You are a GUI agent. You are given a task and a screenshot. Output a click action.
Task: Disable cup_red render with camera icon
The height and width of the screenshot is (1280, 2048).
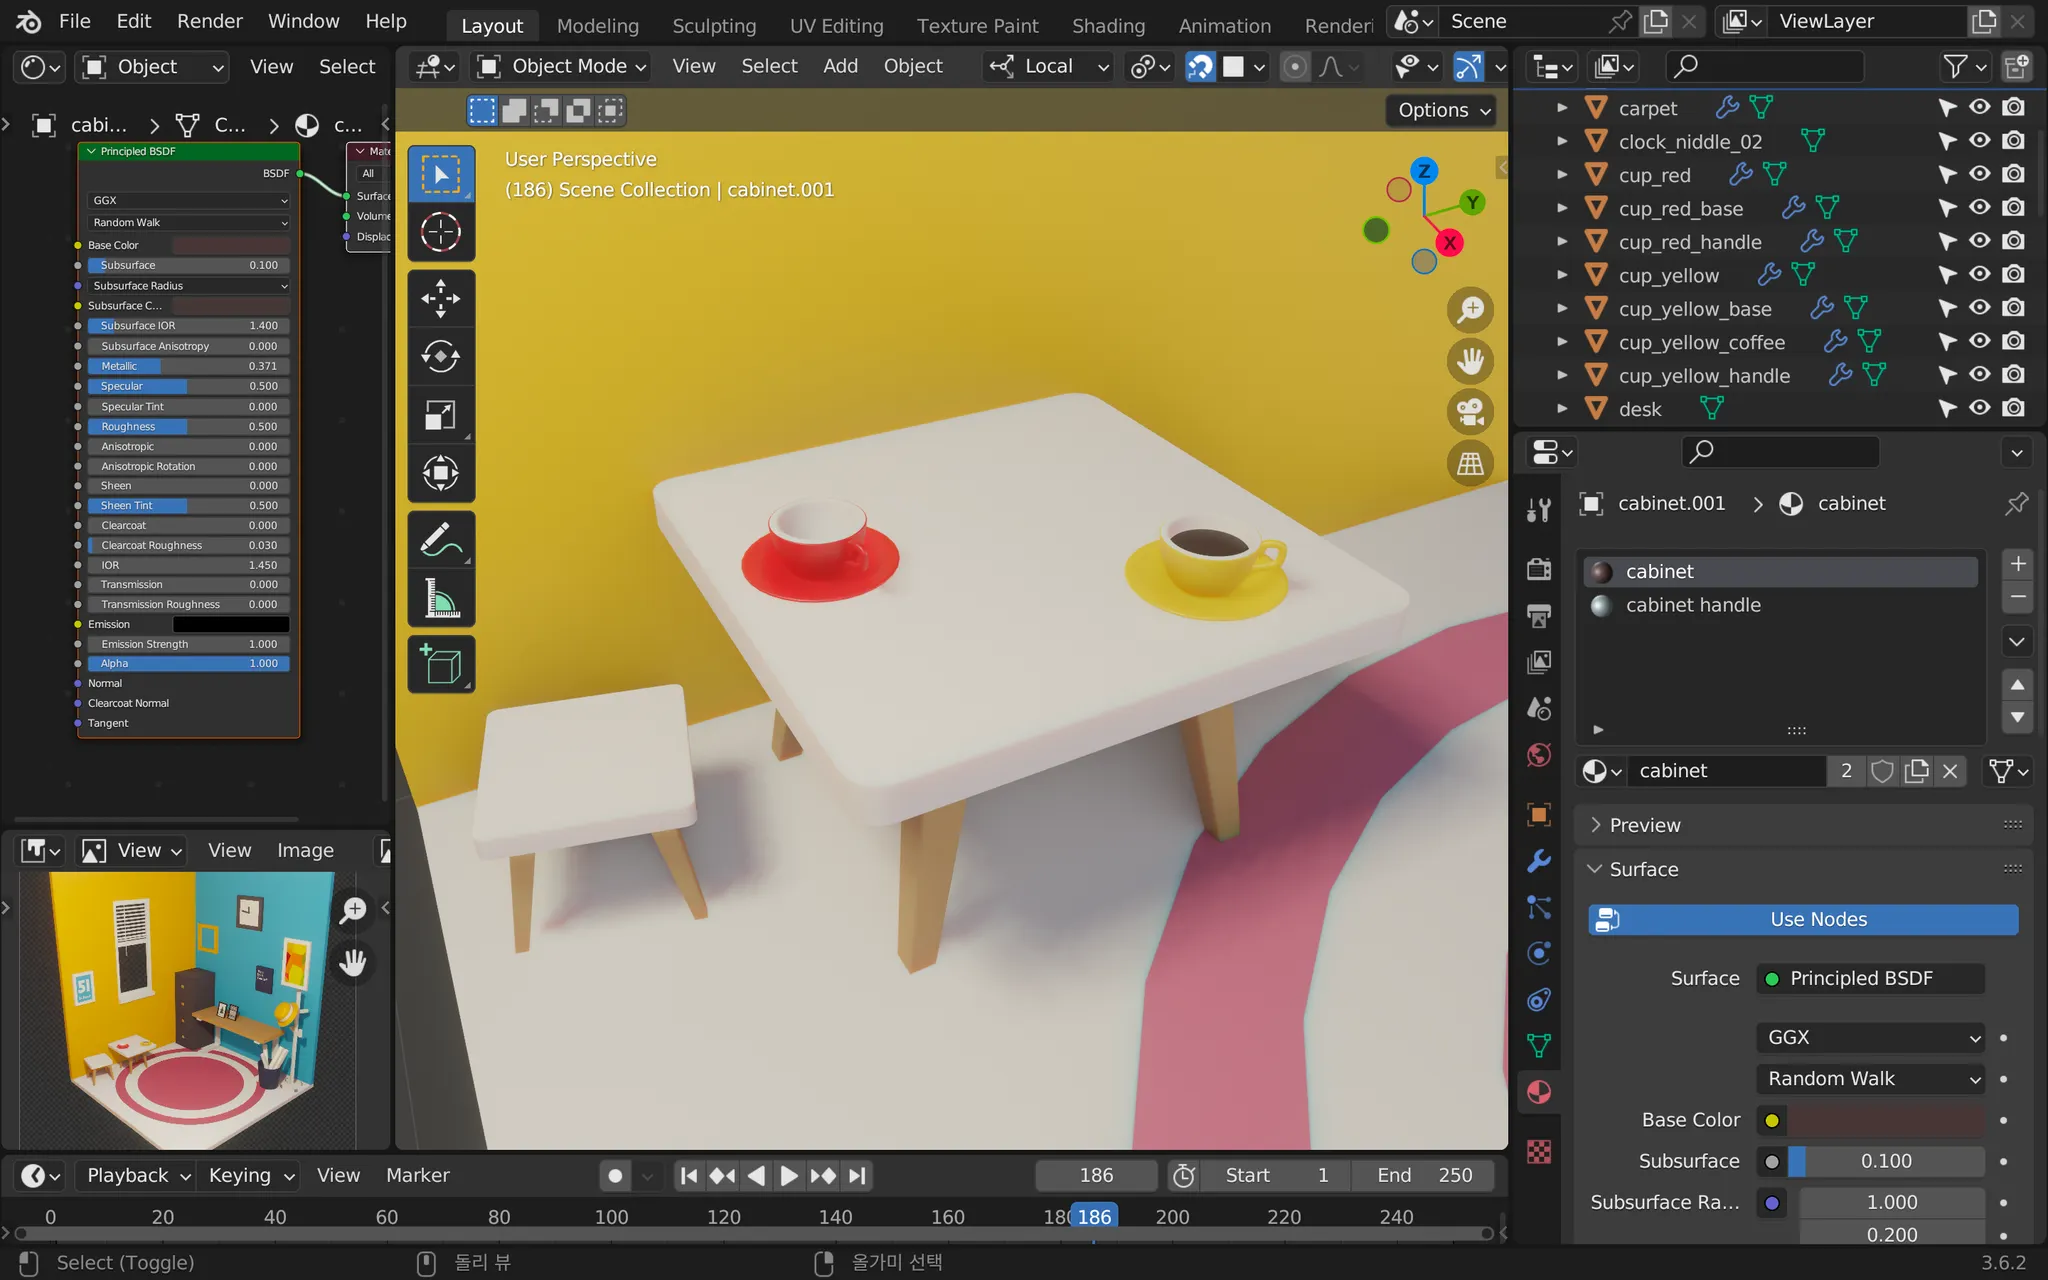(x=2014, y=174)
